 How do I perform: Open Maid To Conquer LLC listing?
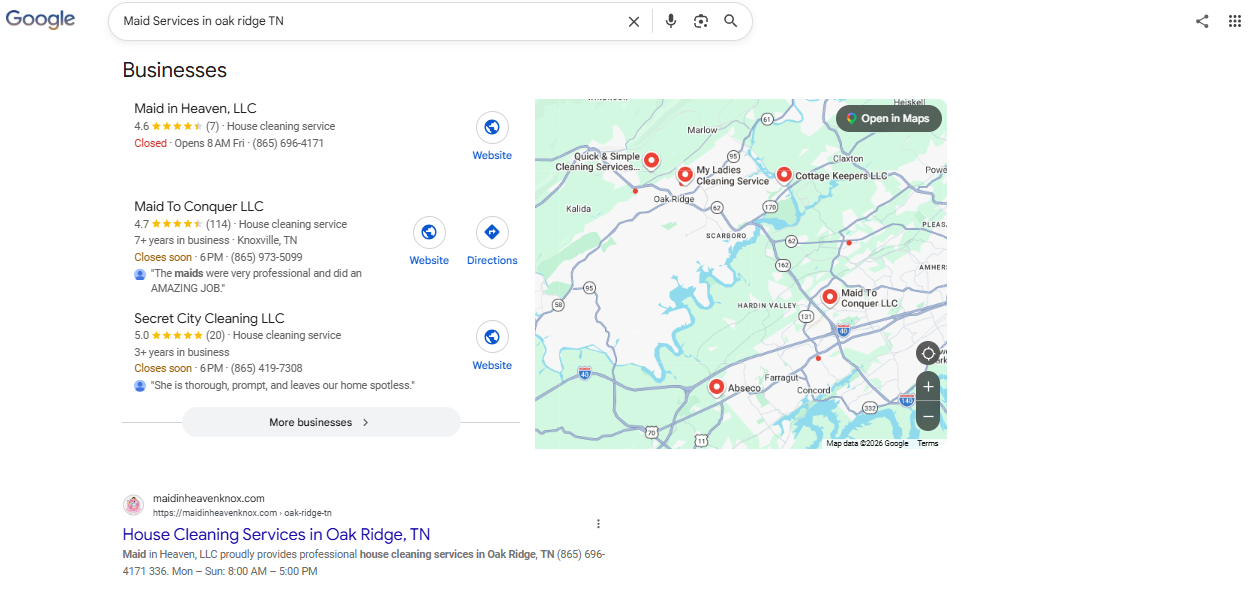(x=199, y=206)
